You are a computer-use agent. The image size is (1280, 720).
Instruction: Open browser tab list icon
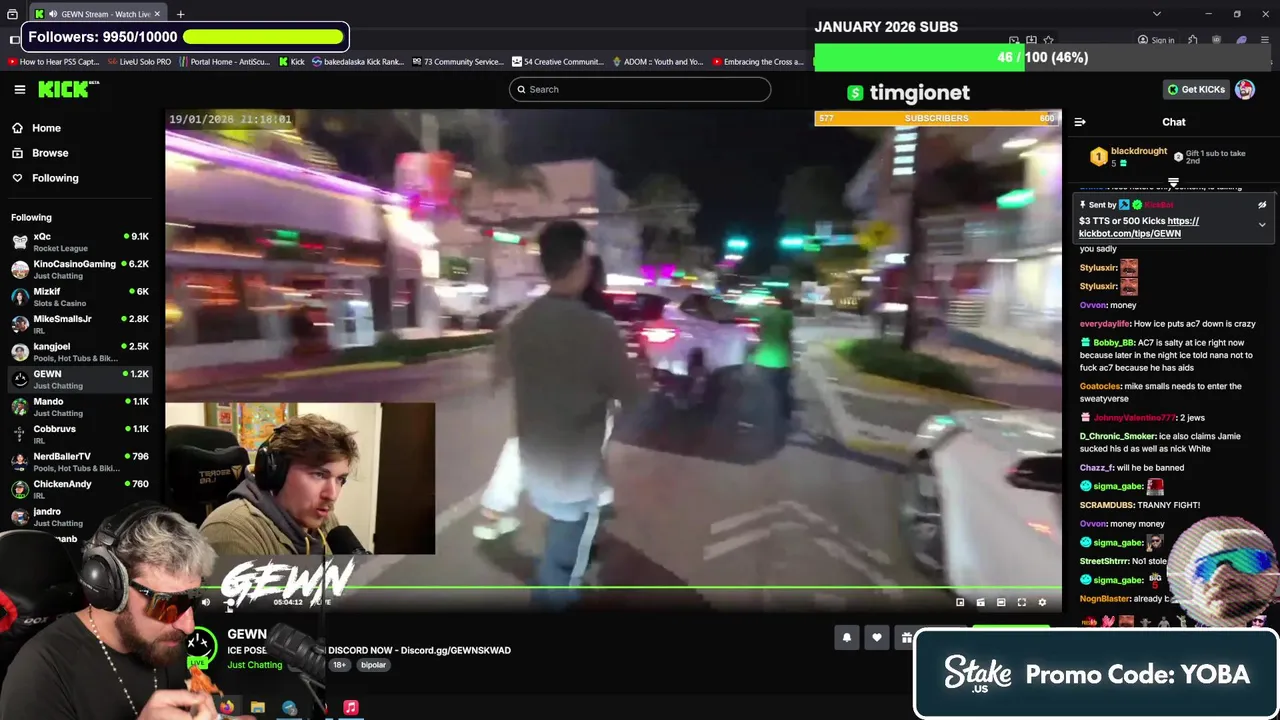pyautogui.click(x=12, y=14)
